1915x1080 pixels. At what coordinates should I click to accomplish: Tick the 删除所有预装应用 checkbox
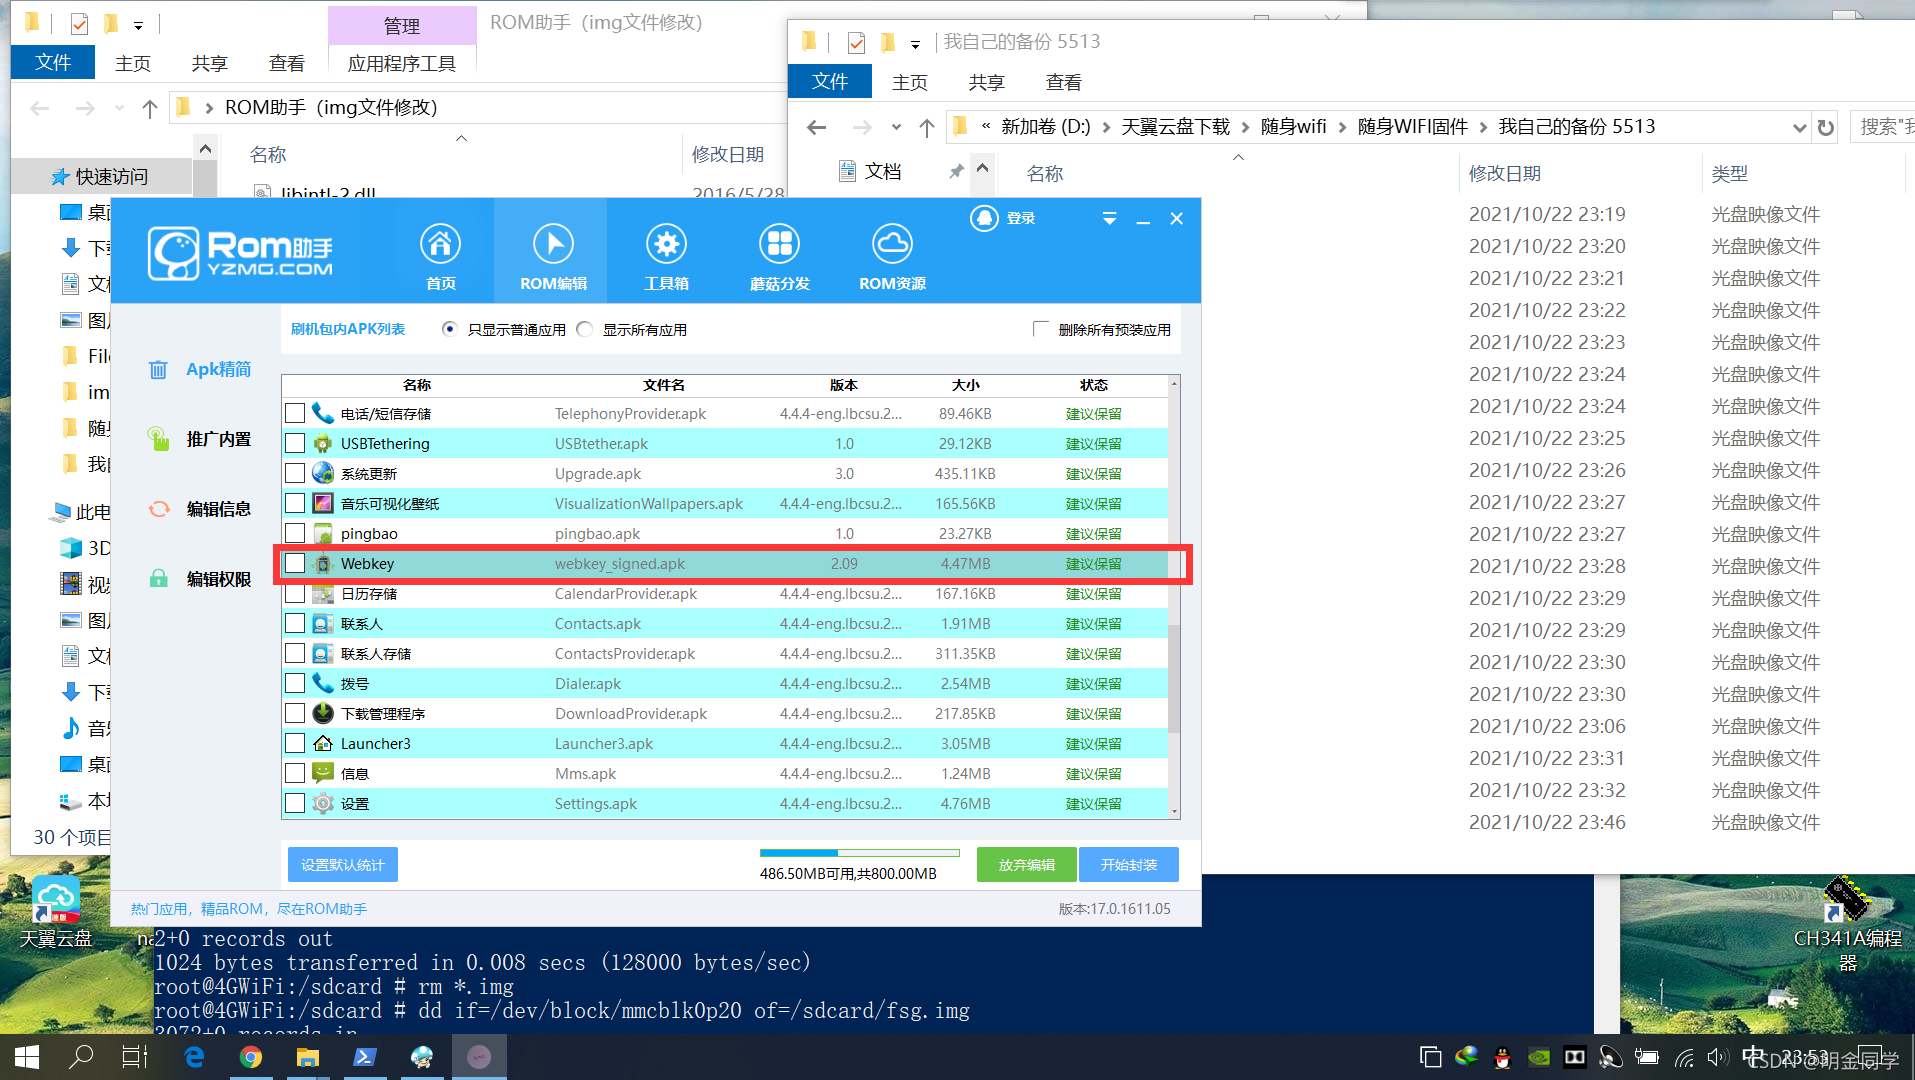(1041, 329)
